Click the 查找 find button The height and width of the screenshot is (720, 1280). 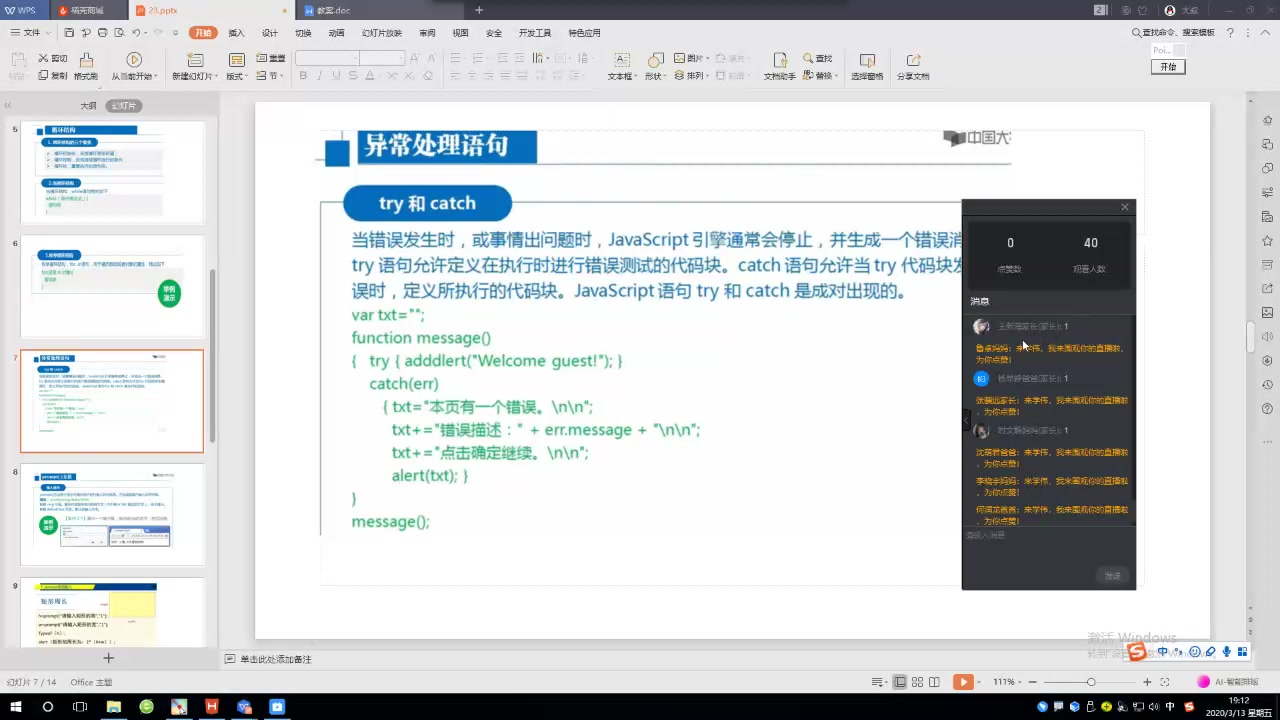tap(817, 59)
